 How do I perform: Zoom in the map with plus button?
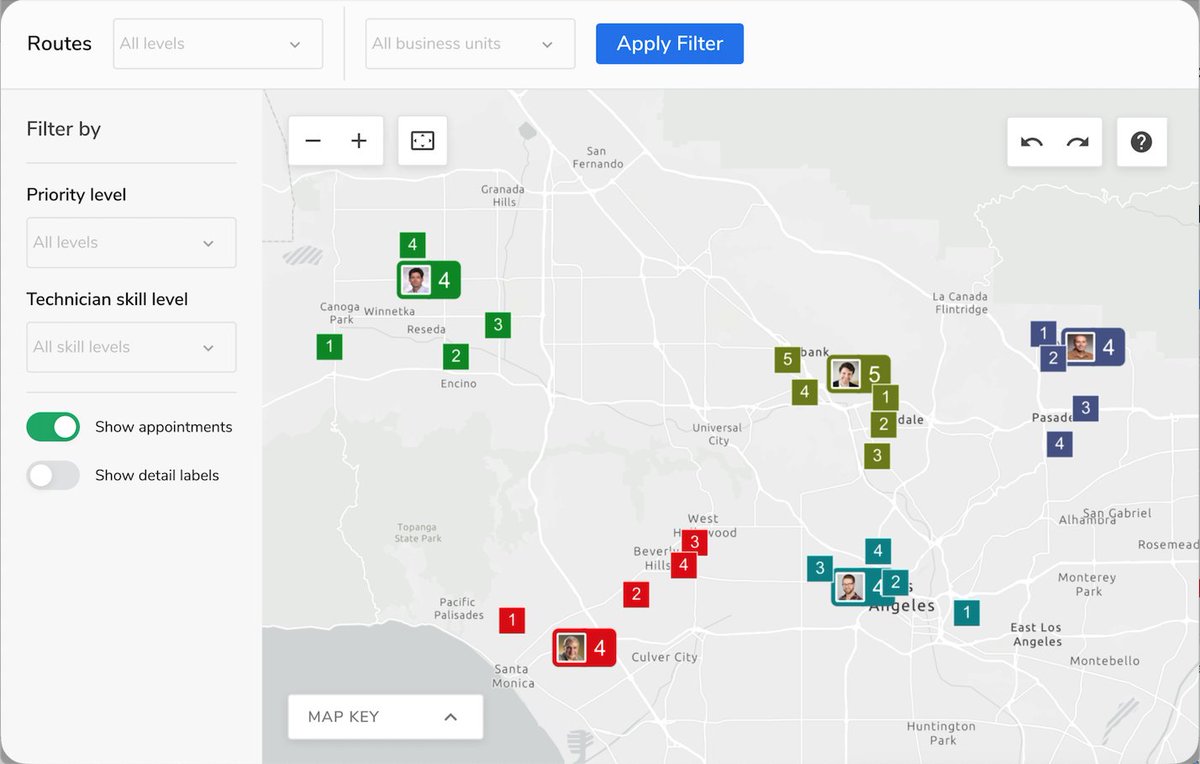(x=359, y=141)
